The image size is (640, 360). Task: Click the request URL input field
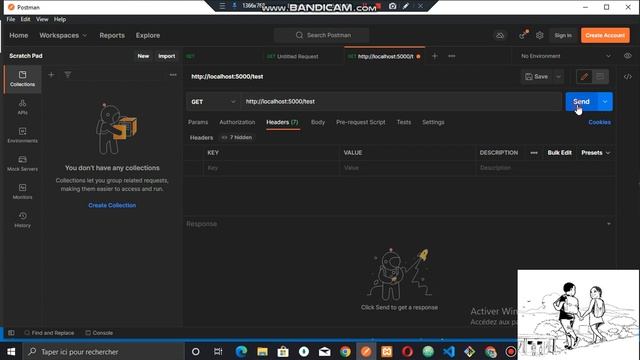click(x=401, y=102)
